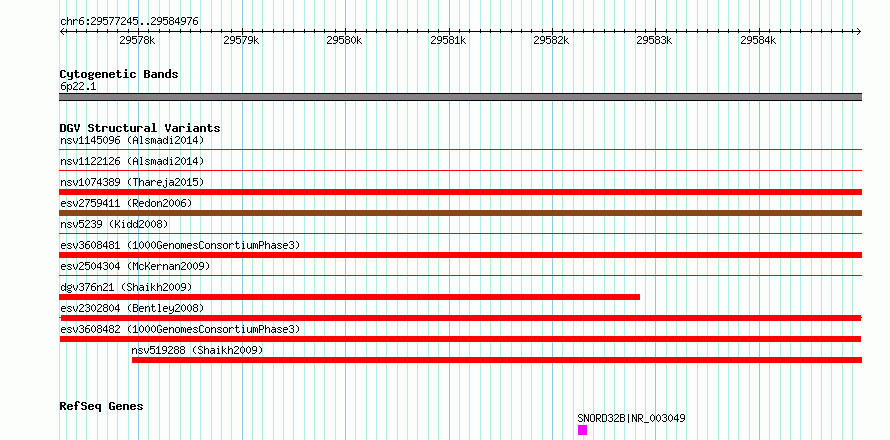
Task: Click the 29584k ruler tick label
Action: pyautogui.click(x=758, y=40)
